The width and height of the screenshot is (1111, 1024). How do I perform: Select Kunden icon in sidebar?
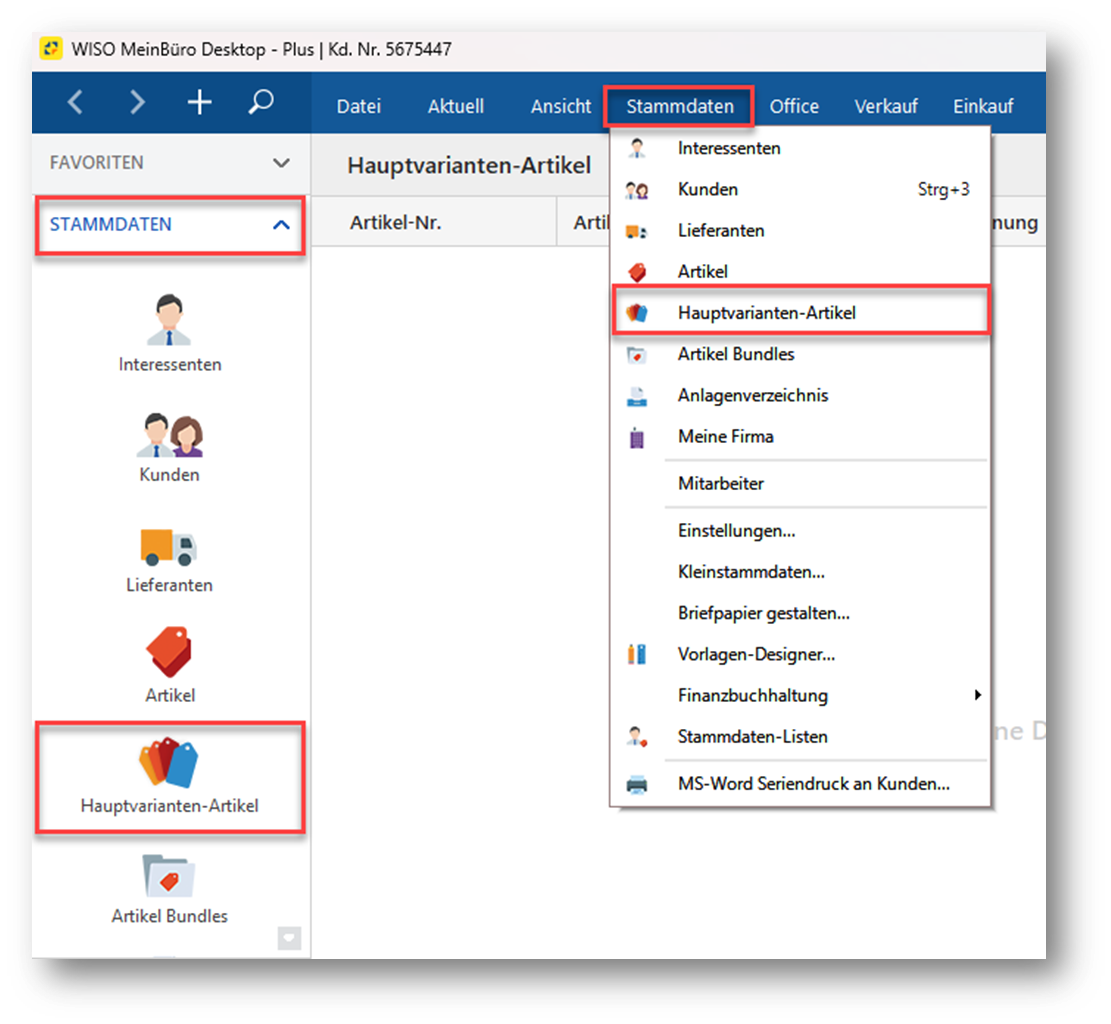click(169, 446)
